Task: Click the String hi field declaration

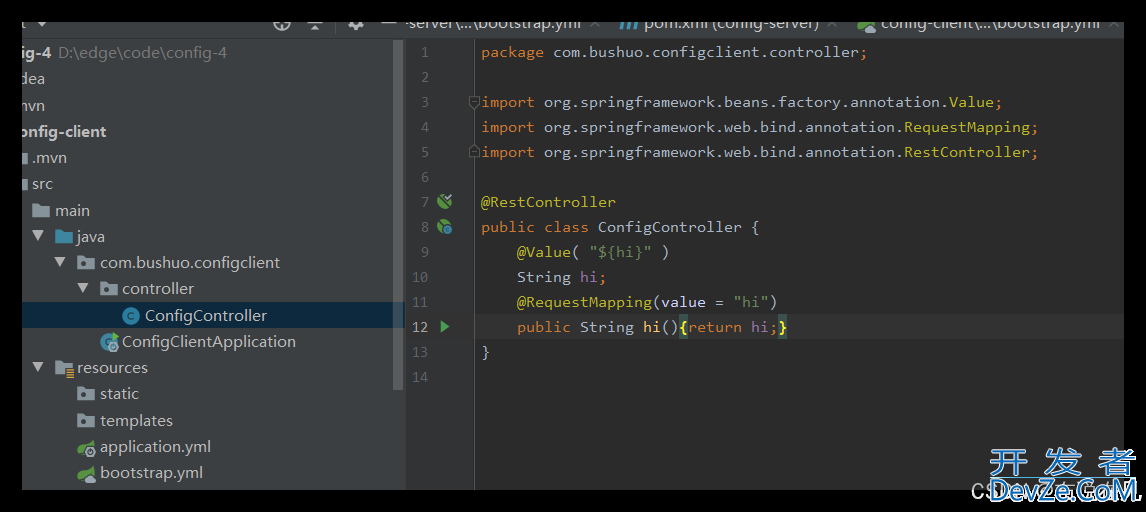Action: pyautogui.click(x=562, y=277)
